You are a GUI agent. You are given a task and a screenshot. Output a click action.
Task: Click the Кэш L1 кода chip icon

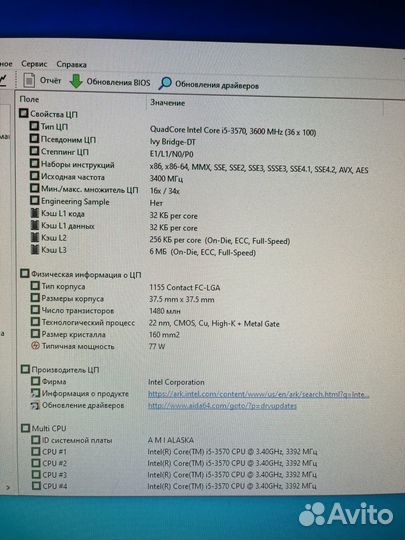35,213
